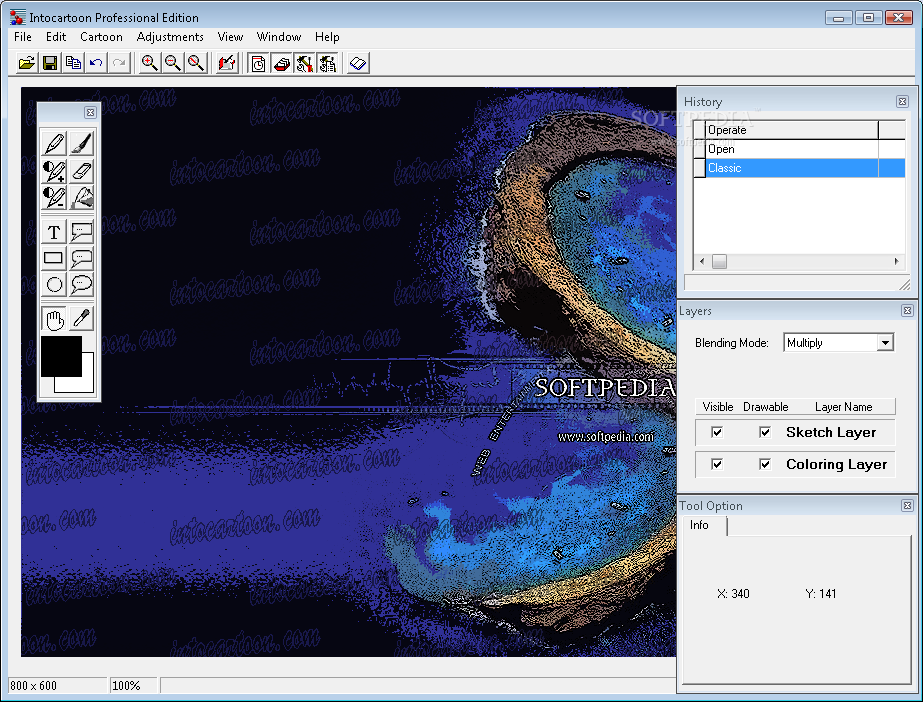Undo the last action

(96, 63)
